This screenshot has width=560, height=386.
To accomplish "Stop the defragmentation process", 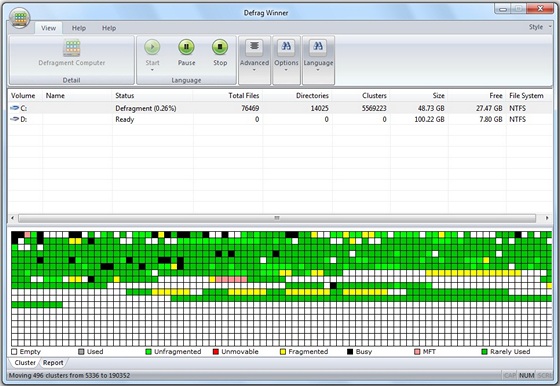I will (220, 47).
